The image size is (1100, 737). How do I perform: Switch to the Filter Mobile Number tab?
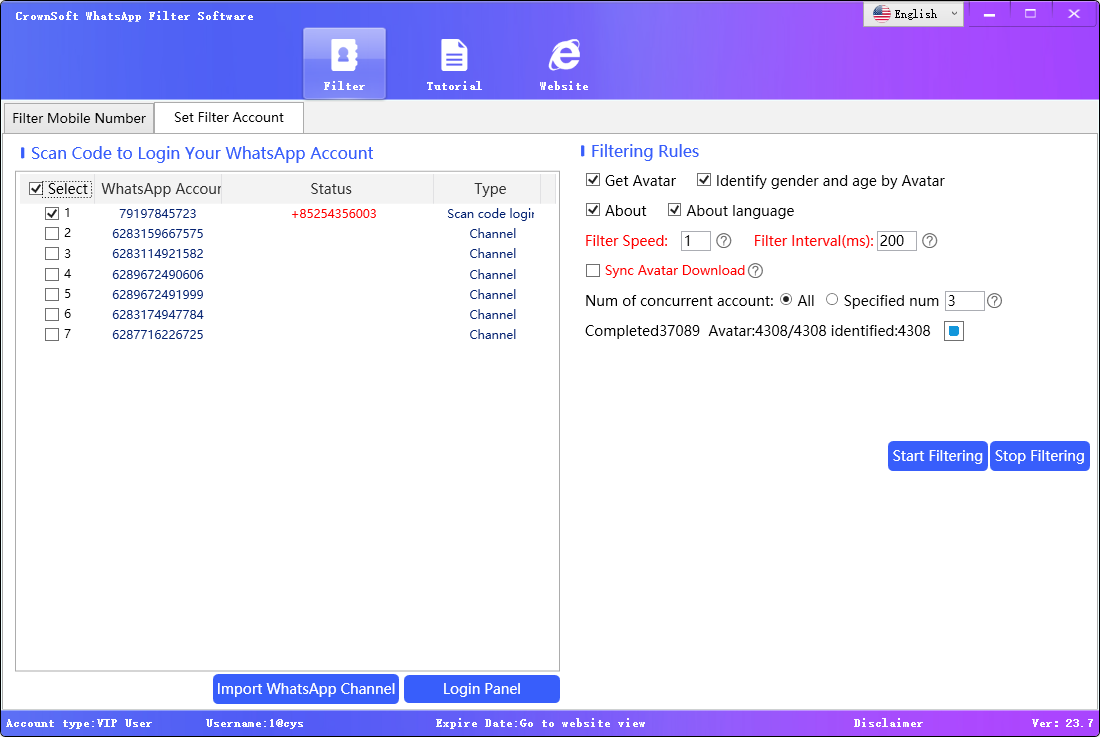[78, 117]
